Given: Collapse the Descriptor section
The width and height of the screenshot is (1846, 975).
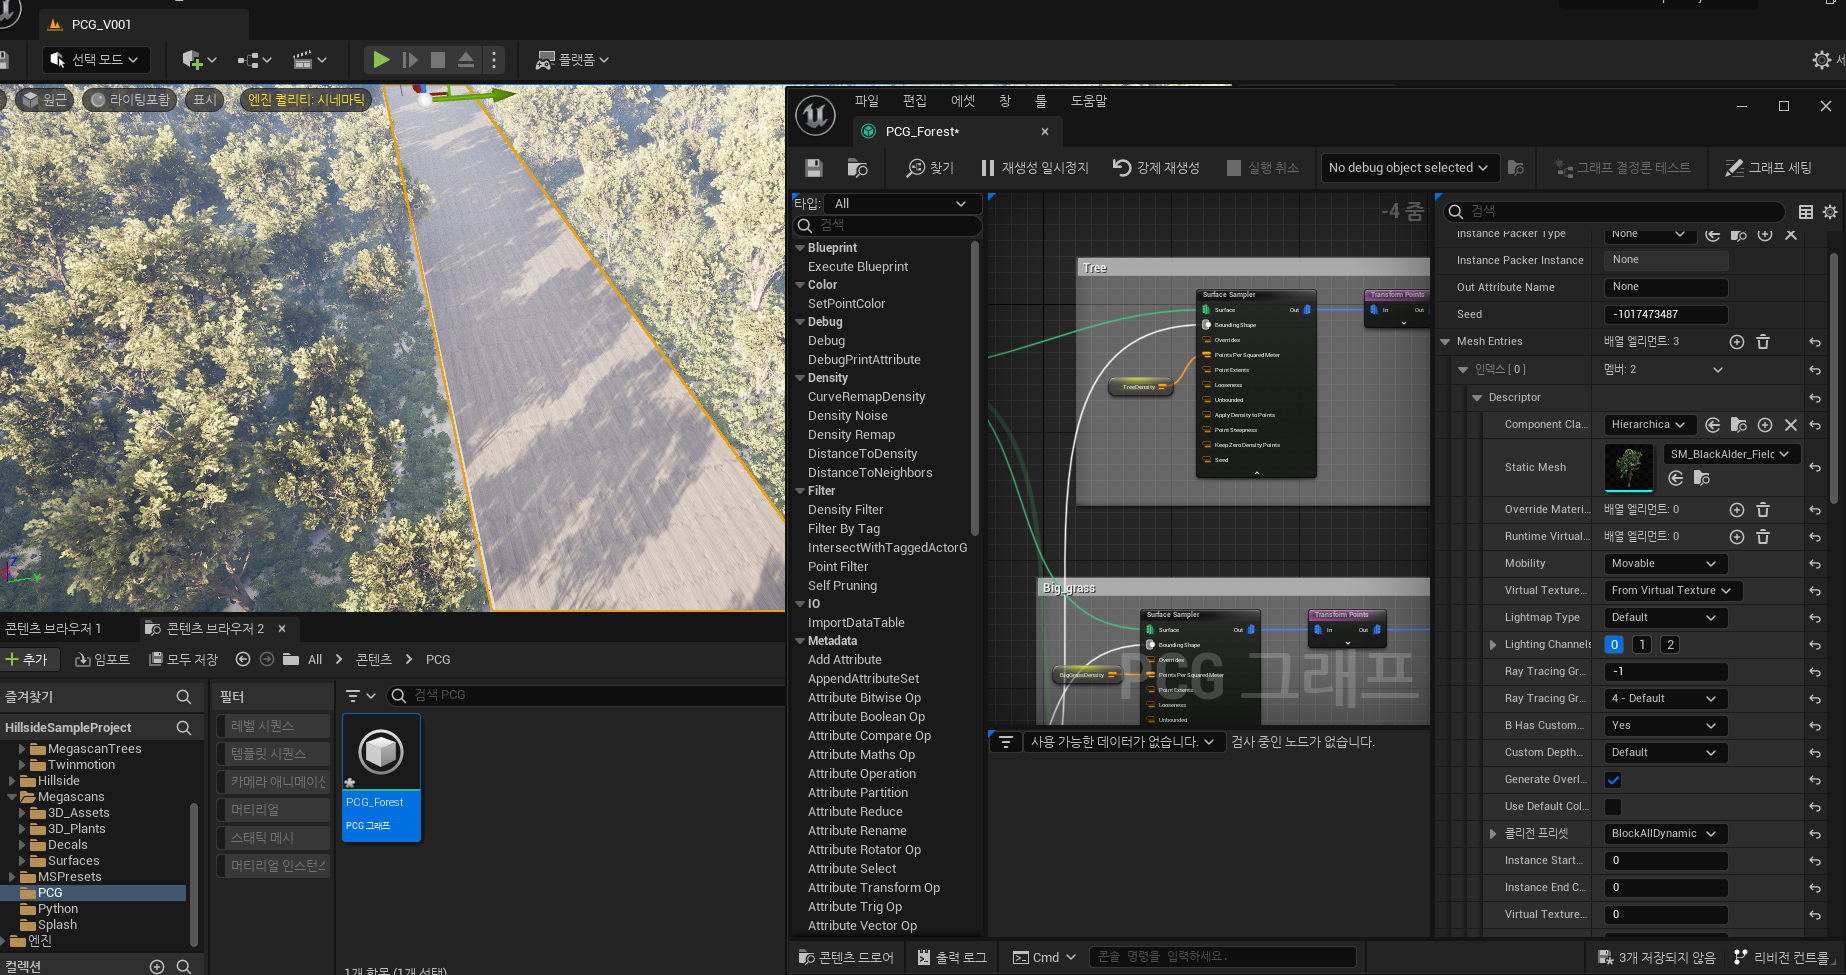Looking at the screenshot, I should coord(1477,398).
